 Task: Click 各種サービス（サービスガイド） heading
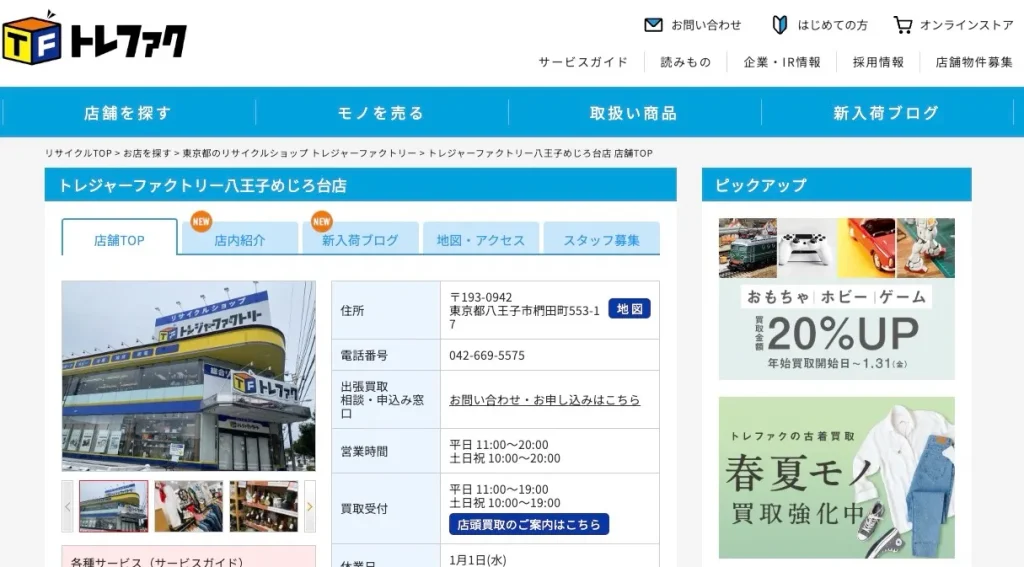tap(157, 561)
